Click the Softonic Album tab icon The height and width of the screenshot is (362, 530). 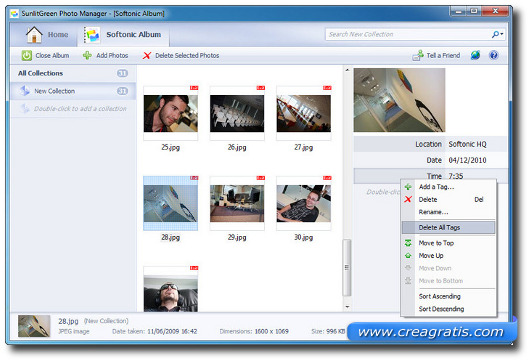92,35
